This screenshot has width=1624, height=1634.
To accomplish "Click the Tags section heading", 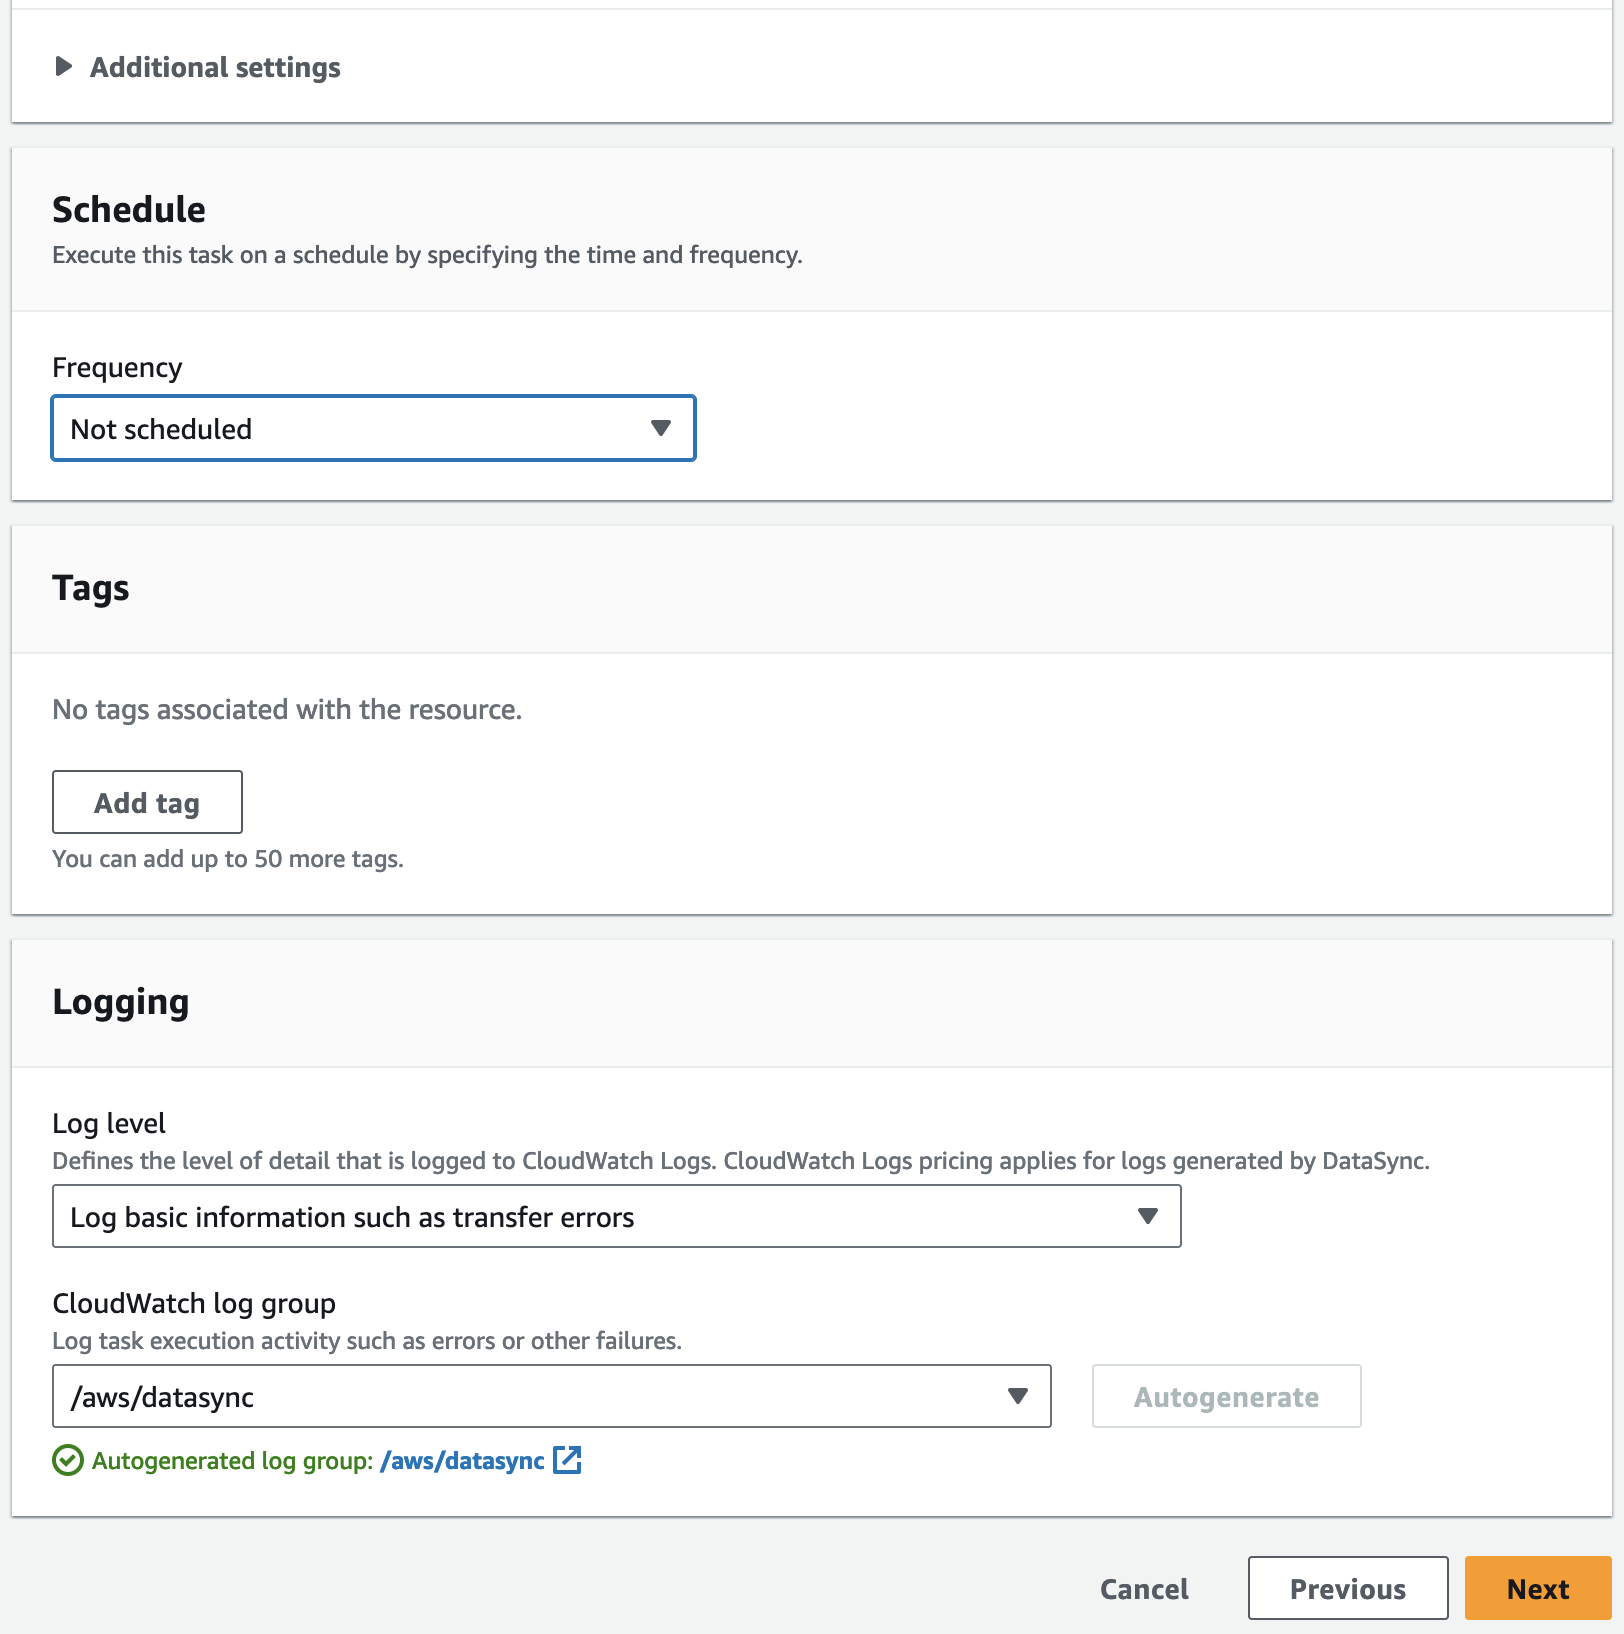I will point(91,588).
